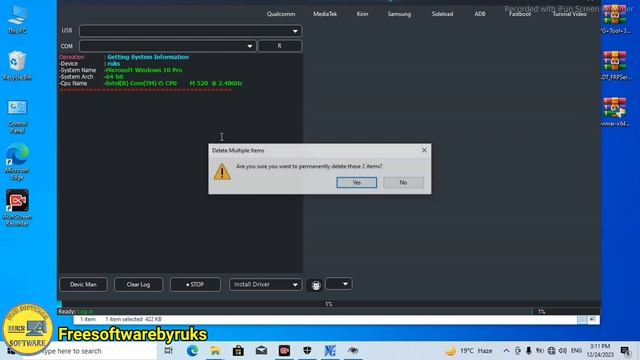Open the clock showing 3:11 PM
The width and height of the screenshot is (640, 360).
tap(600, 351)
